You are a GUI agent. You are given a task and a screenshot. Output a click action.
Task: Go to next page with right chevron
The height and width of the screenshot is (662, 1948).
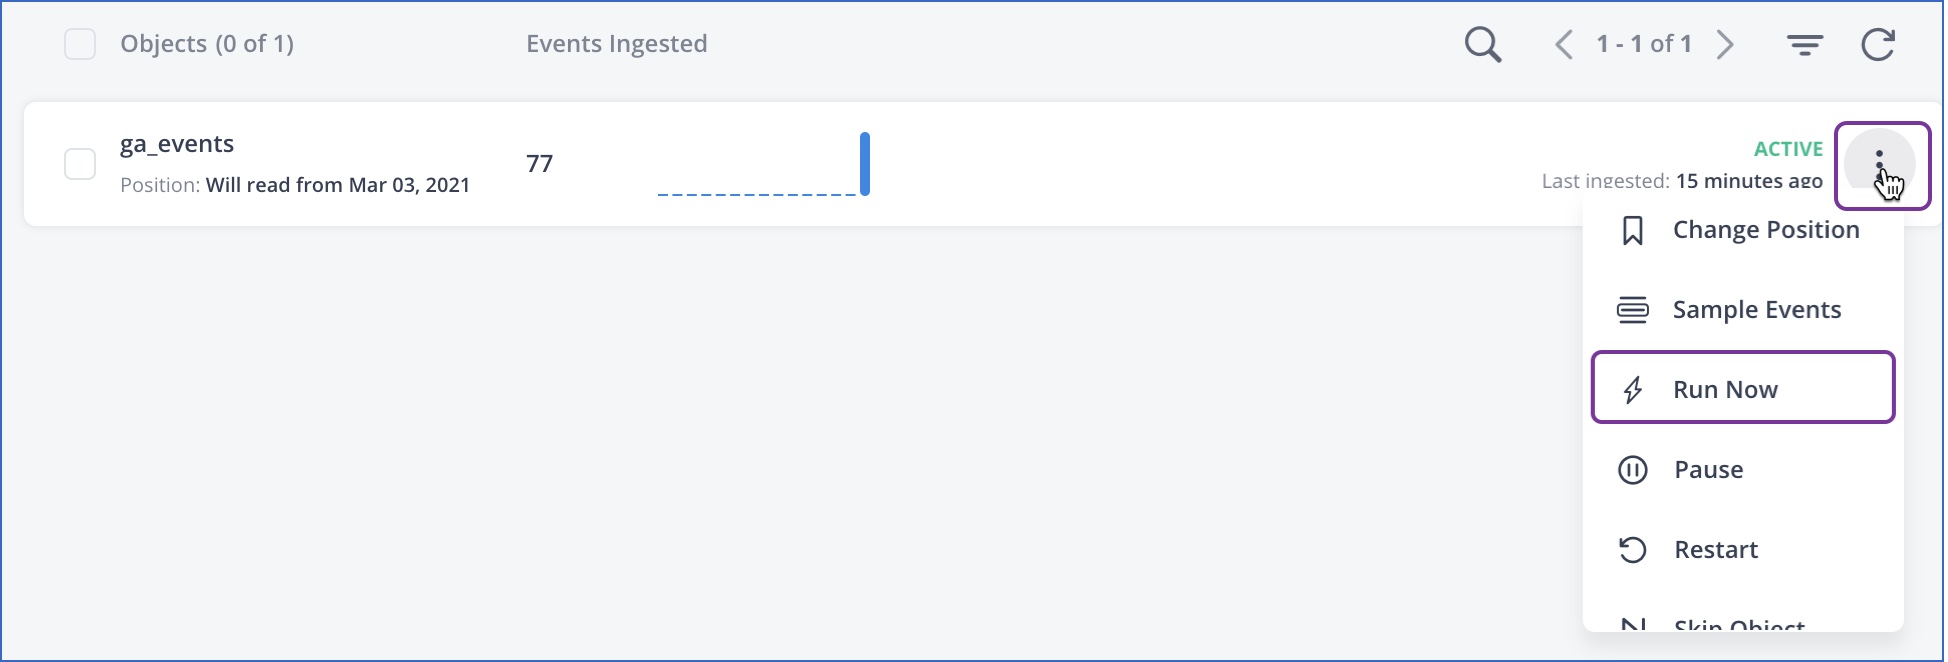(x=1725, y=44)
